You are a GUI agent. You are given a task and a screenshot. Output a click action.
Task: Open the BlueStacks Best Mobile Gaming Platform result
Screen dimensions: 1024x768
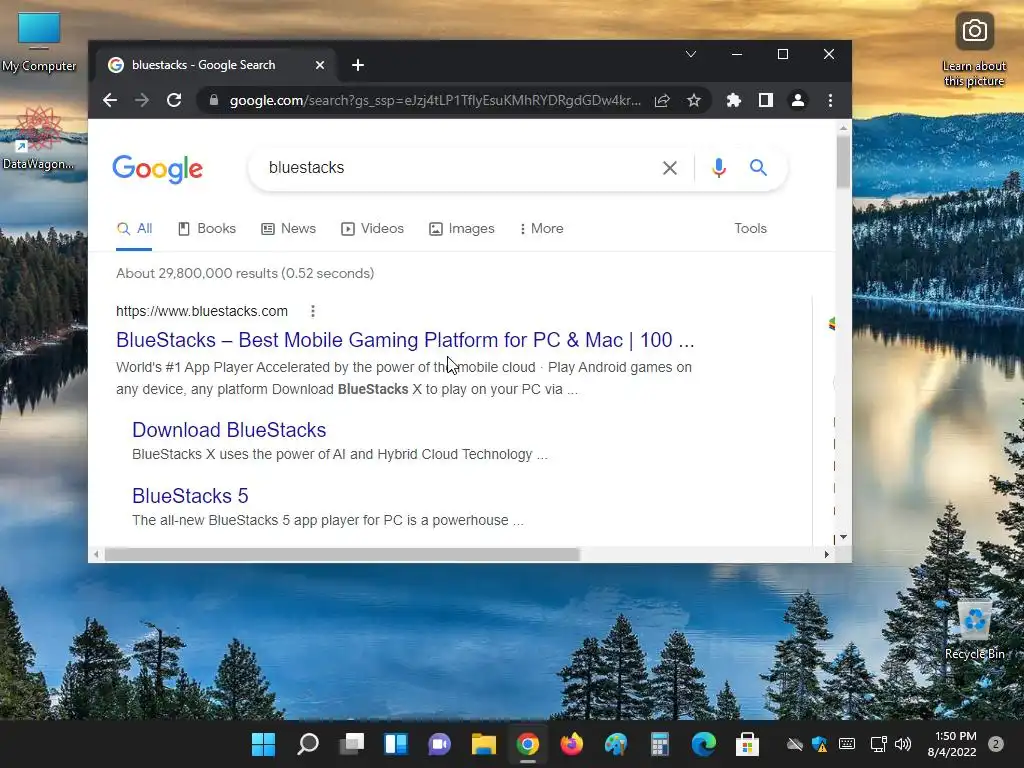405,340
